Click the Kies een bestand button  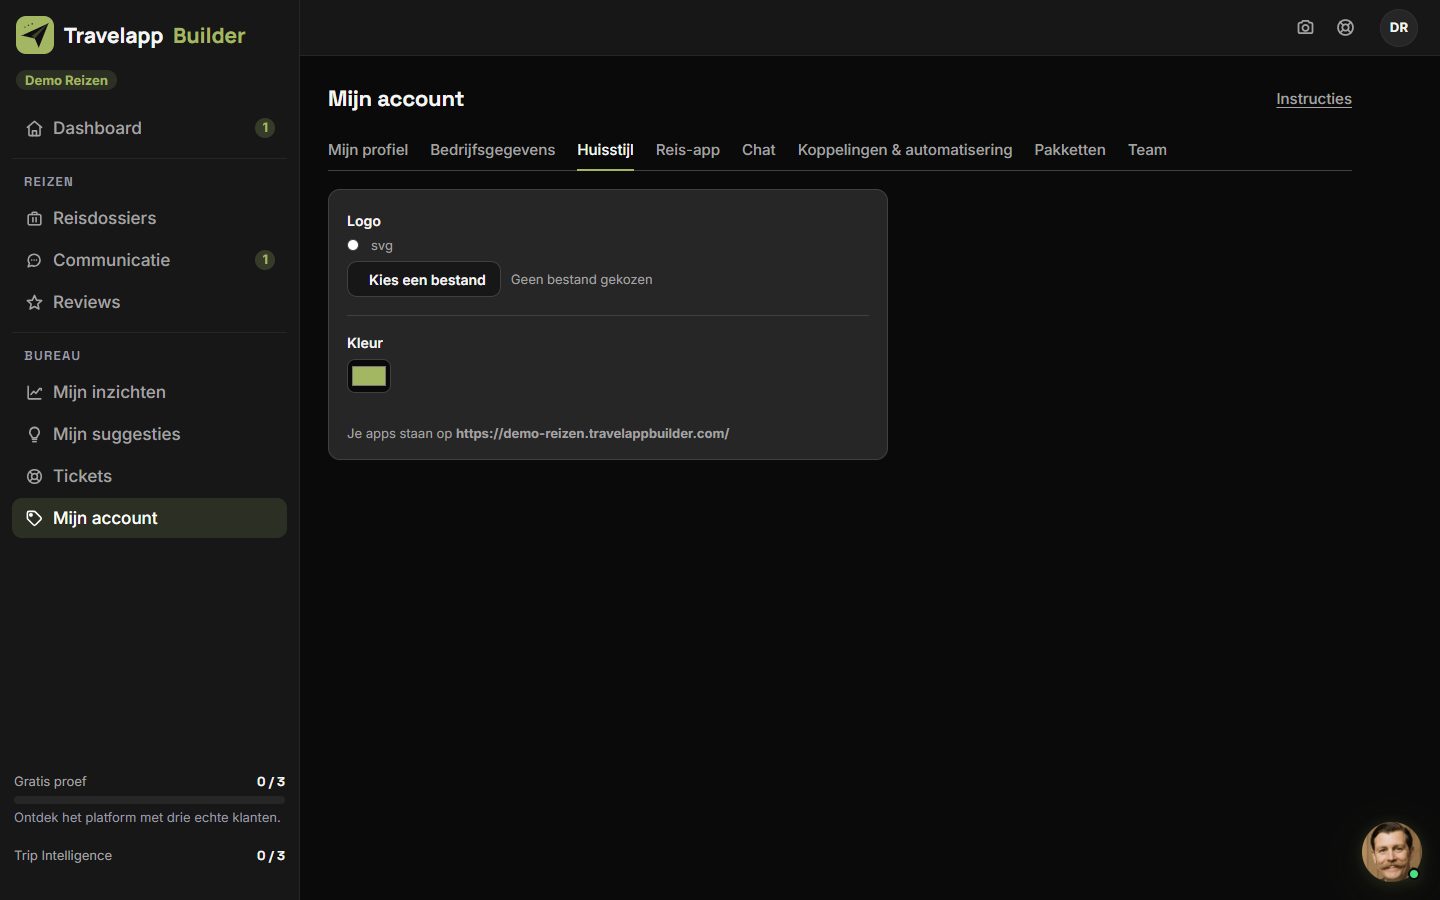(424, 280)
